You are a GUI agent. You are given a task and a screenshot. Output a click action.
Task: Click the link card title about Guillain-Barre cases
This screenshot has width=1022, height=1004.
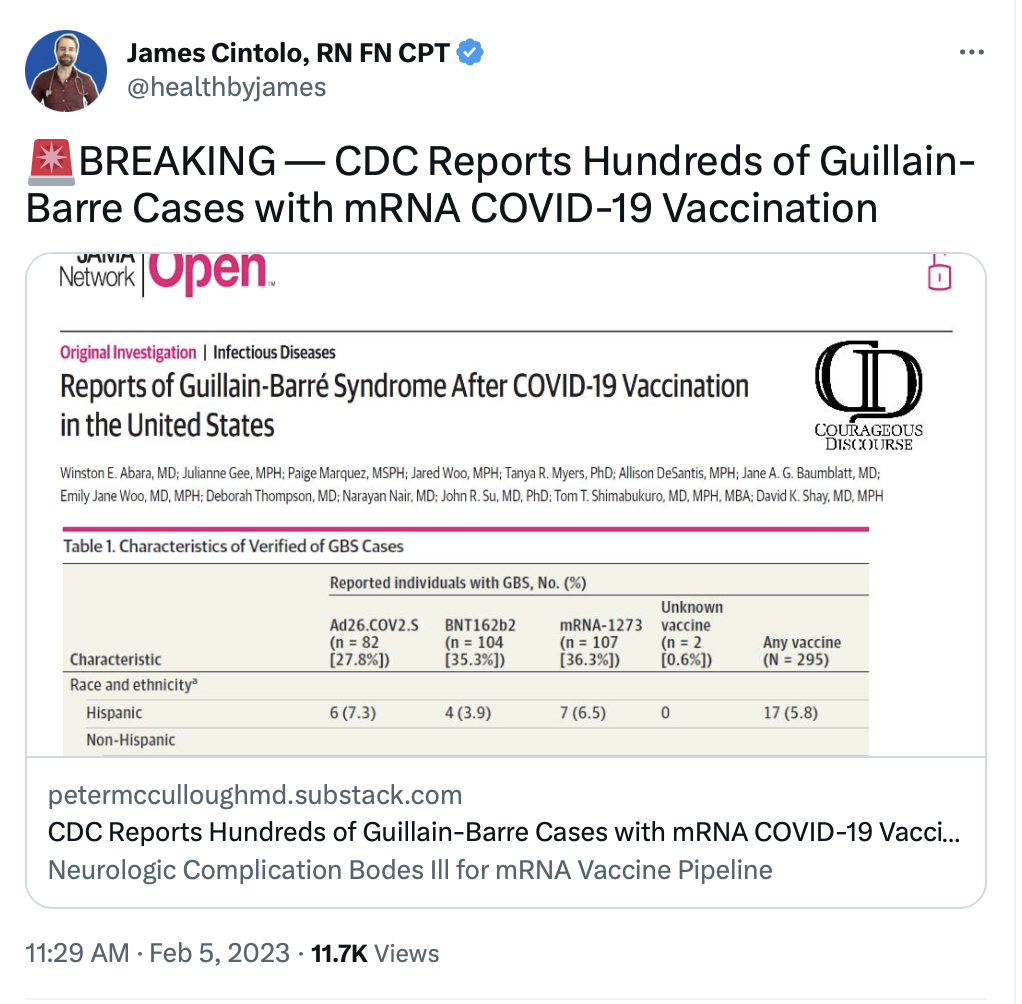tap(505, 832)
